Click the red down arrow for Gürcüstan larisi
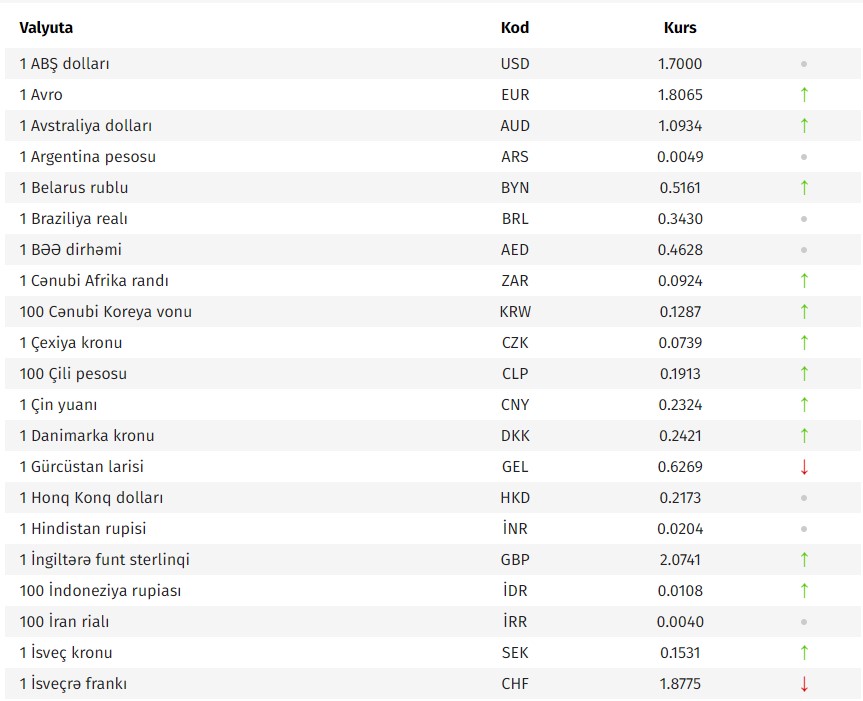This screenshot has height=701, width=863. click(804, 467)
